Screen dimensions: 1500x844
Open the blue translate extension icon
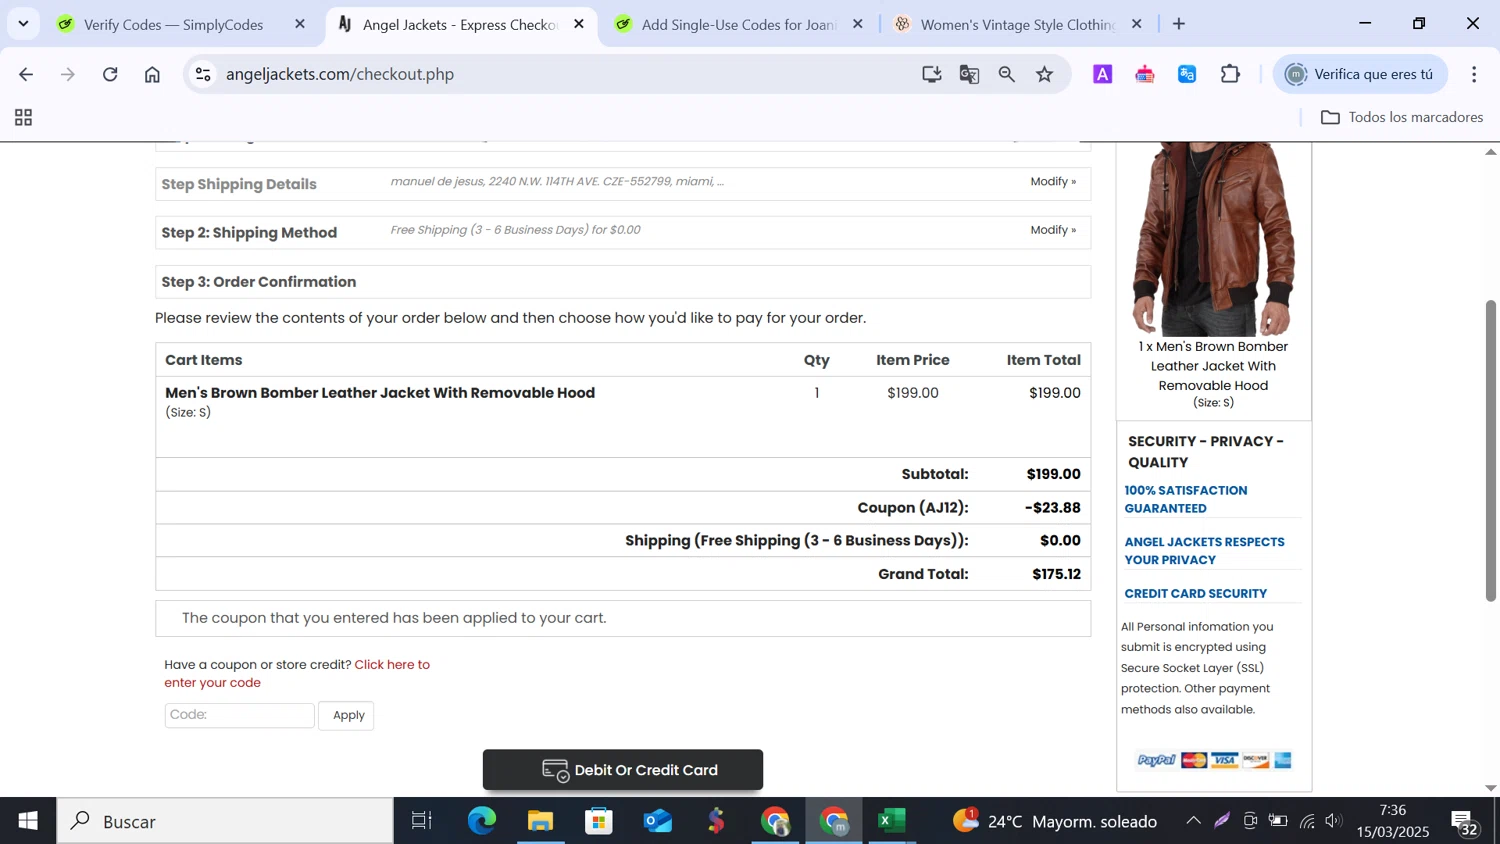point(1187,74)
